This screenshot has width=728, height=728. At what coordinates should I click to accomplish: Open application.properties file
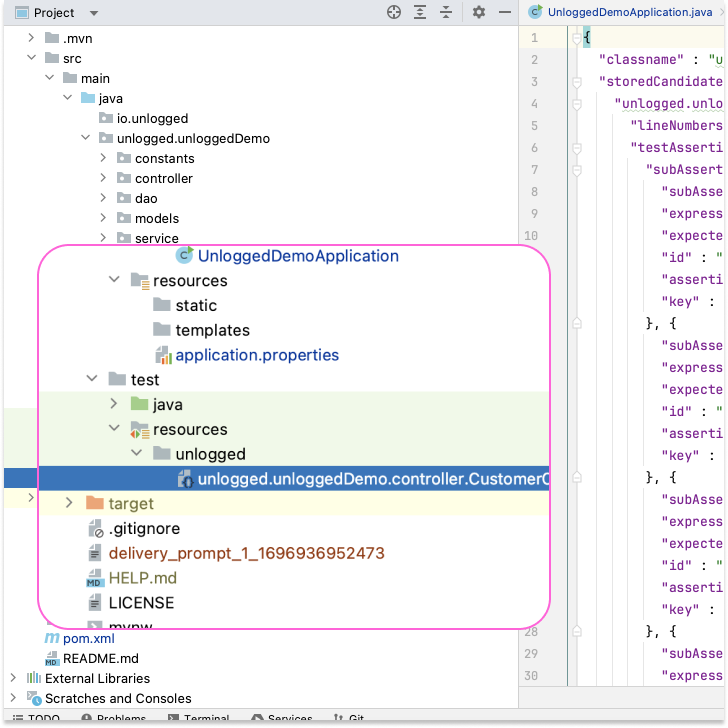[x=256, y=355]
